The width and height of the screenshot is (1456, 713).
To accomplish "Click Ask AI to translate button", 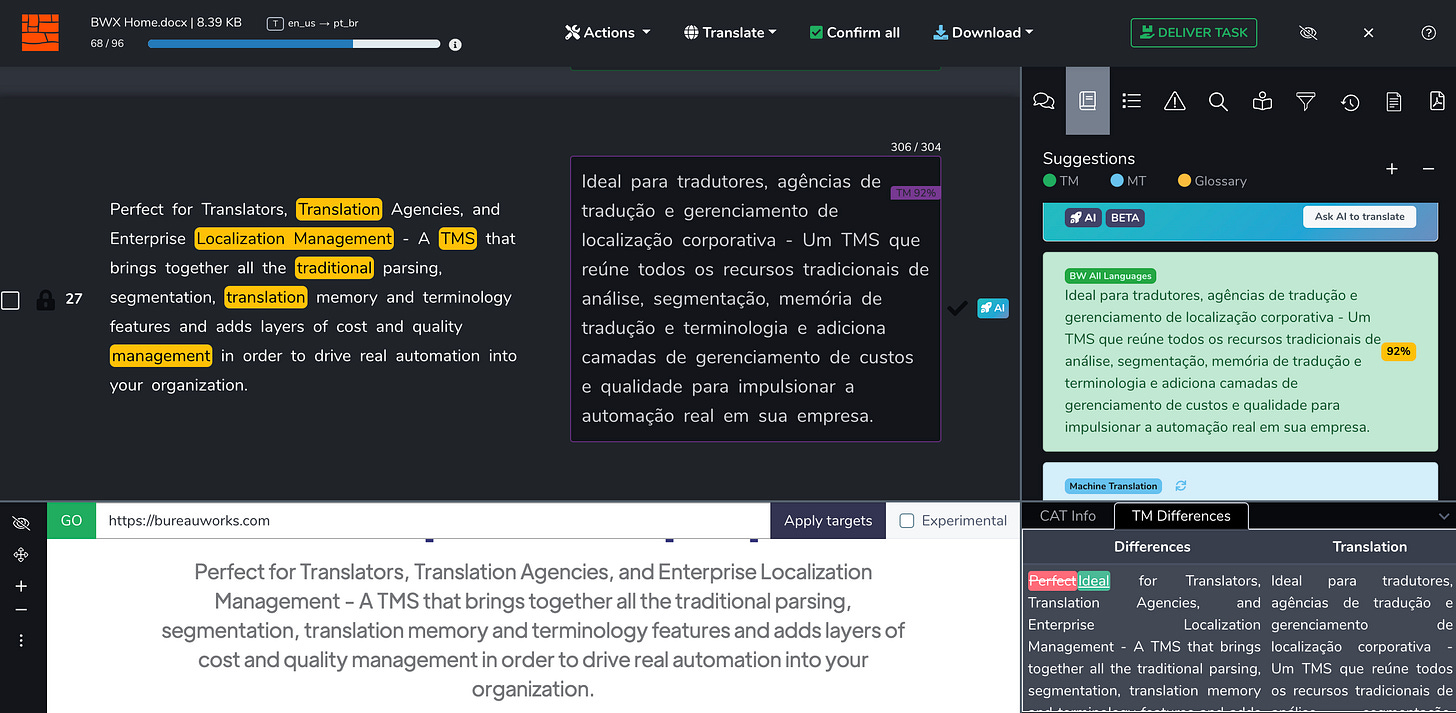I will pyautogui.click(x=1359, y=216).
